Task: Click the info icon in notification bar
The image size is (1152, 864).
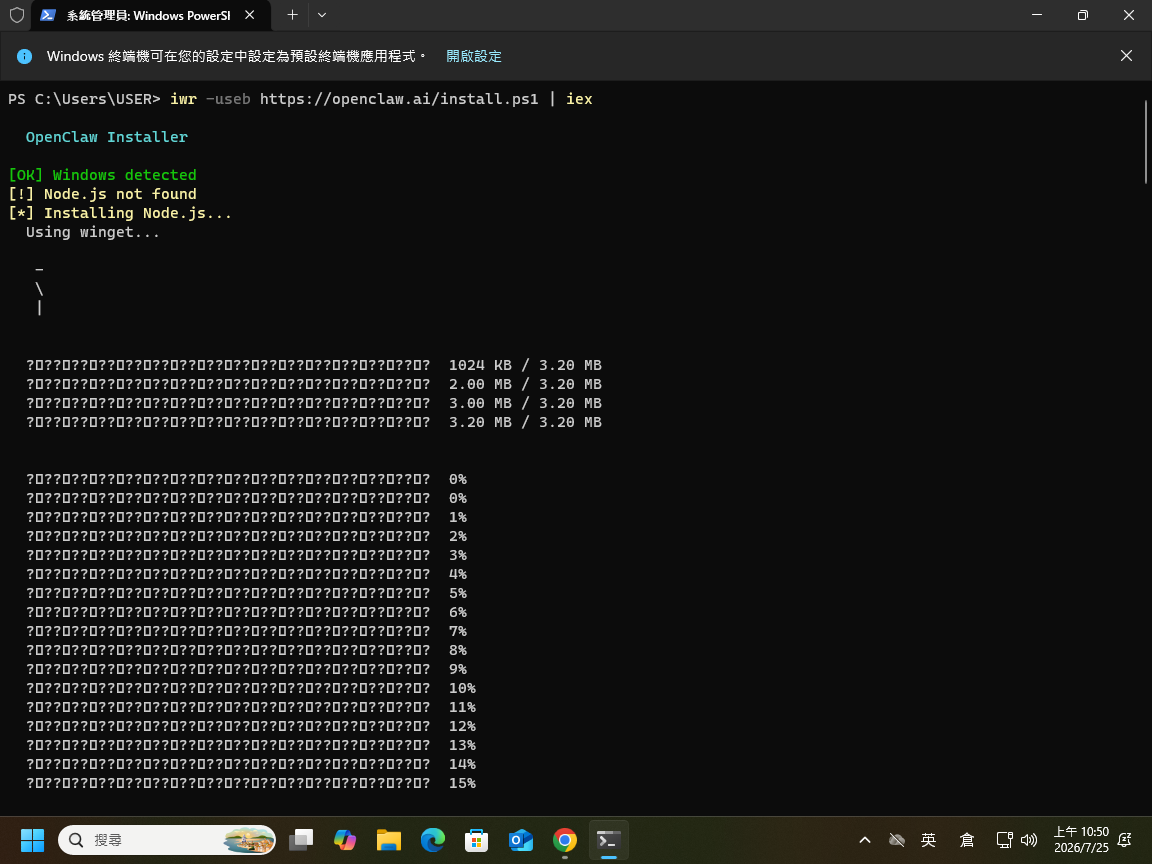Action: [x=24, y=56]
